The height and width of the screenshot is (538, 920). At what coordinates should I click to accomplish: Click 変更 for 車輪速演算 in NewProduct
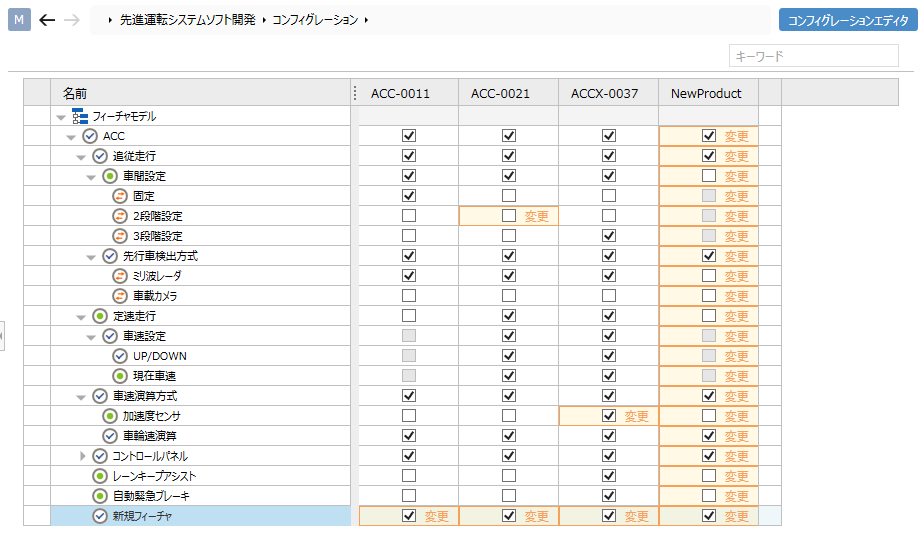pyautogui.click(x=736, y=436)
